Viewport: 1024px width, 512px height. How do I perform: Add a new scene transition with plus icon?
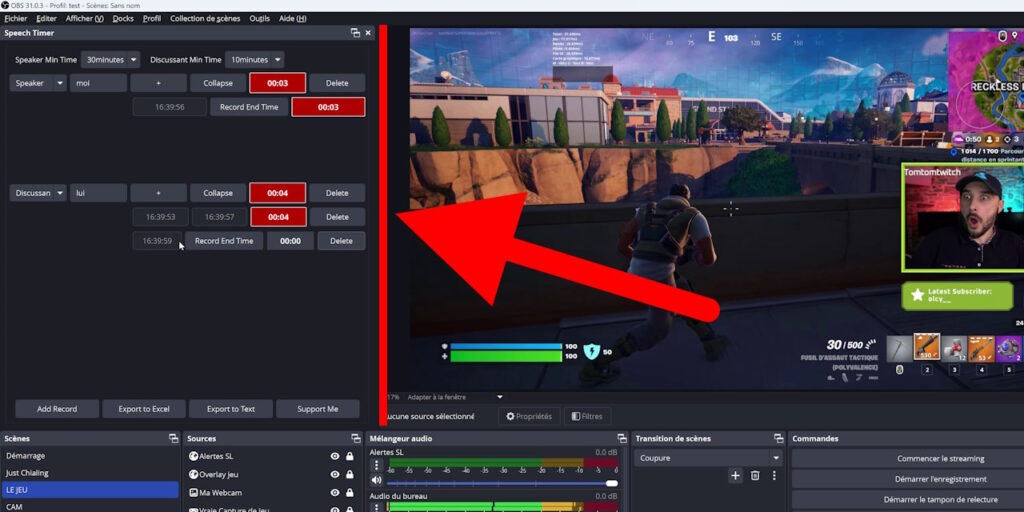click(x=735, y=476)
